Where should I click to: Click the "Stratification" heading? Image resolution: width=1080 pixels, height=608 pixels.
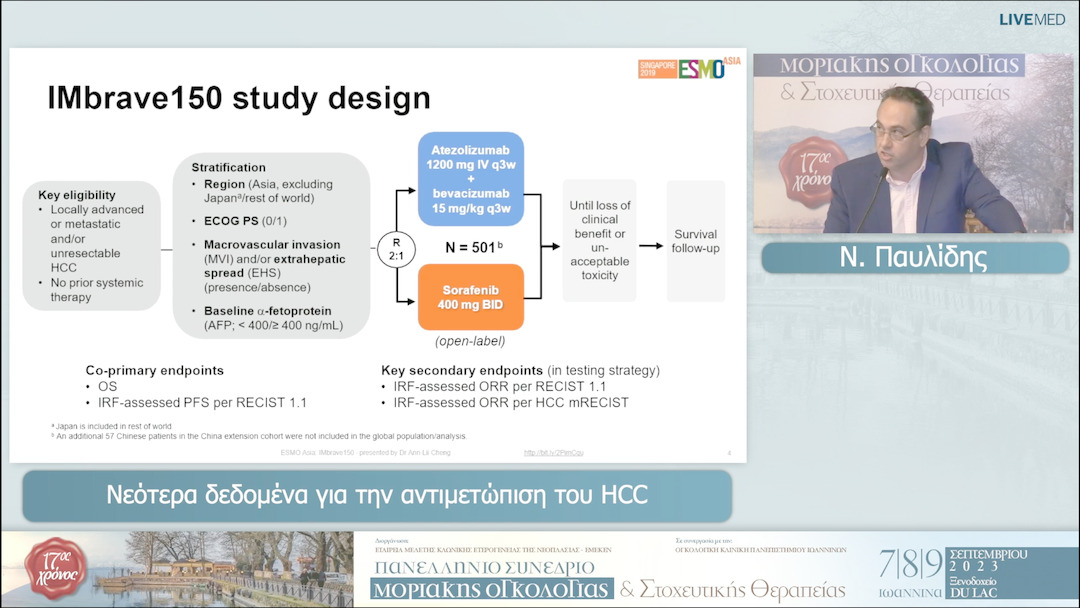click(229, 167)
